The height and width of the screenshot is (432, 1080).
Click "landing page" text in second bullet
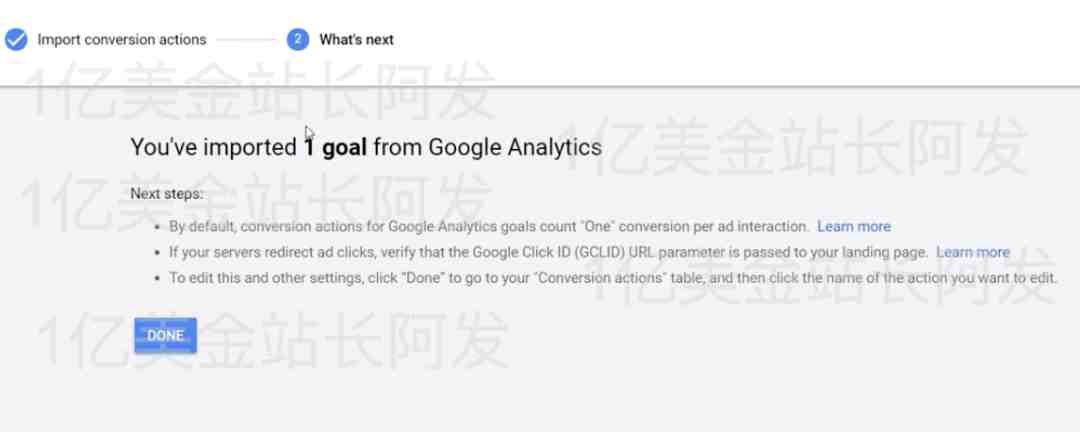coord(890,252)
